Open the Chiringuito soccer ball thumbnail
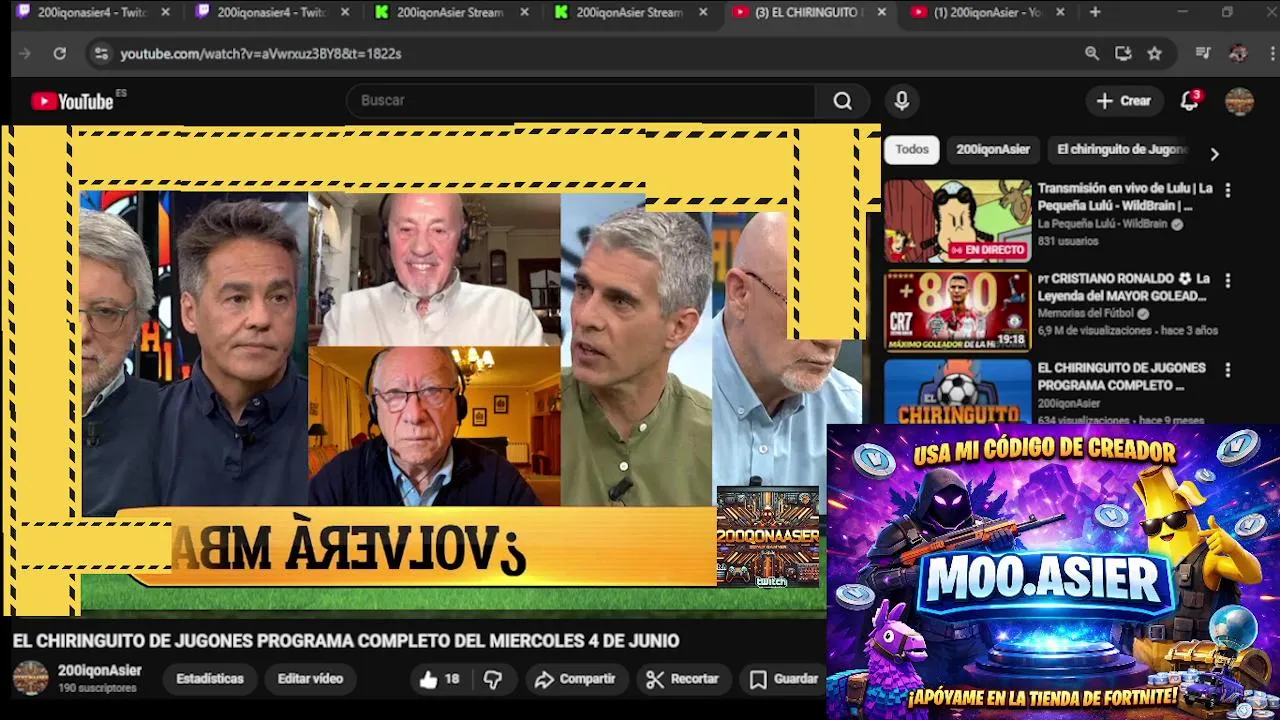Screen dimensions: 1280x720 957,391
